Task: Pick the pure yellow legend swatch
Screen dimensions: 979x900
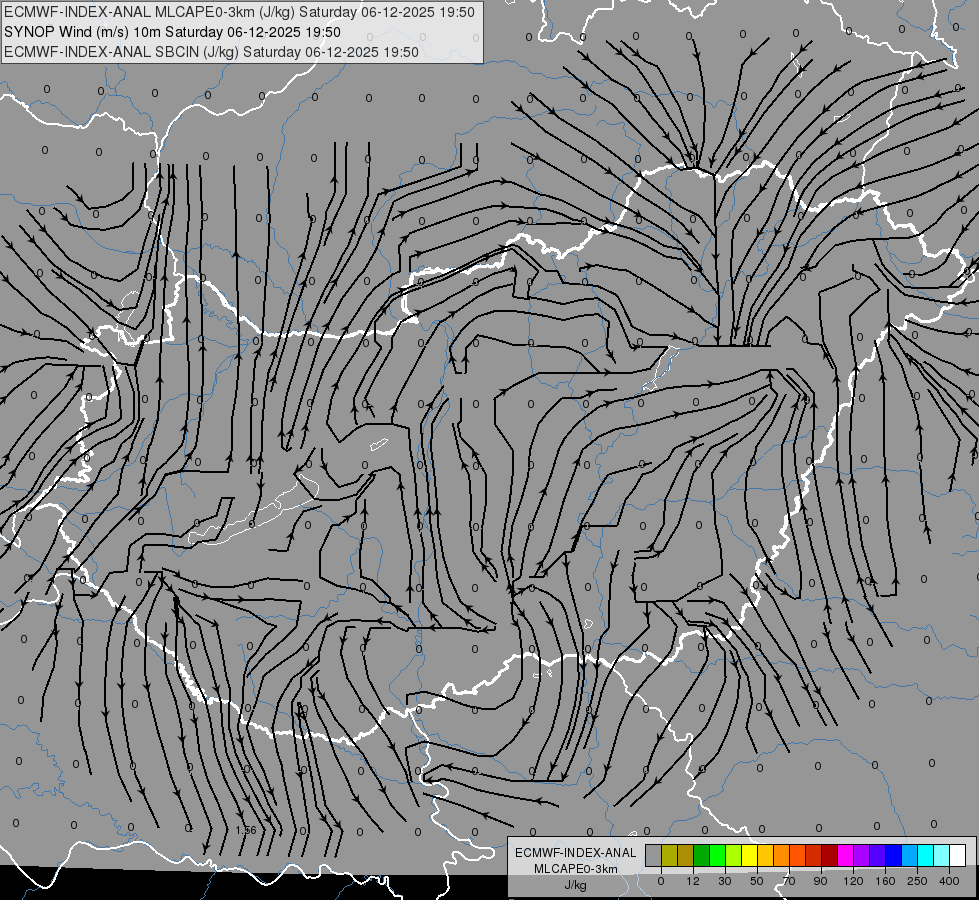Action: click(x=750, y=855)
